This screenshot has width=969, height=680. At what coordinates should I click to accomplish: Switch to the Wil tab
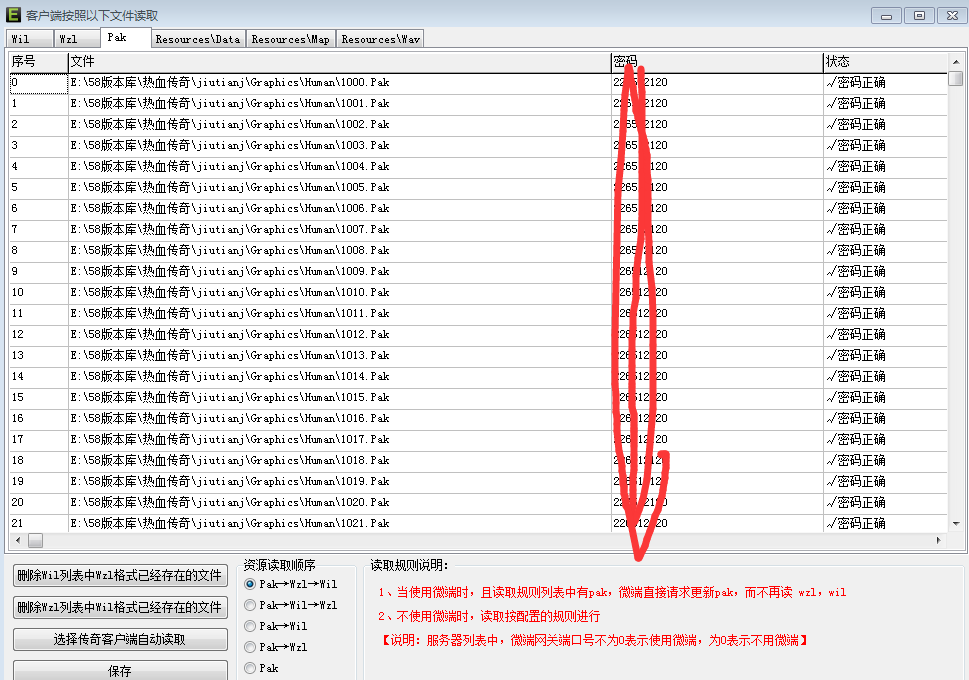(30, 39)
